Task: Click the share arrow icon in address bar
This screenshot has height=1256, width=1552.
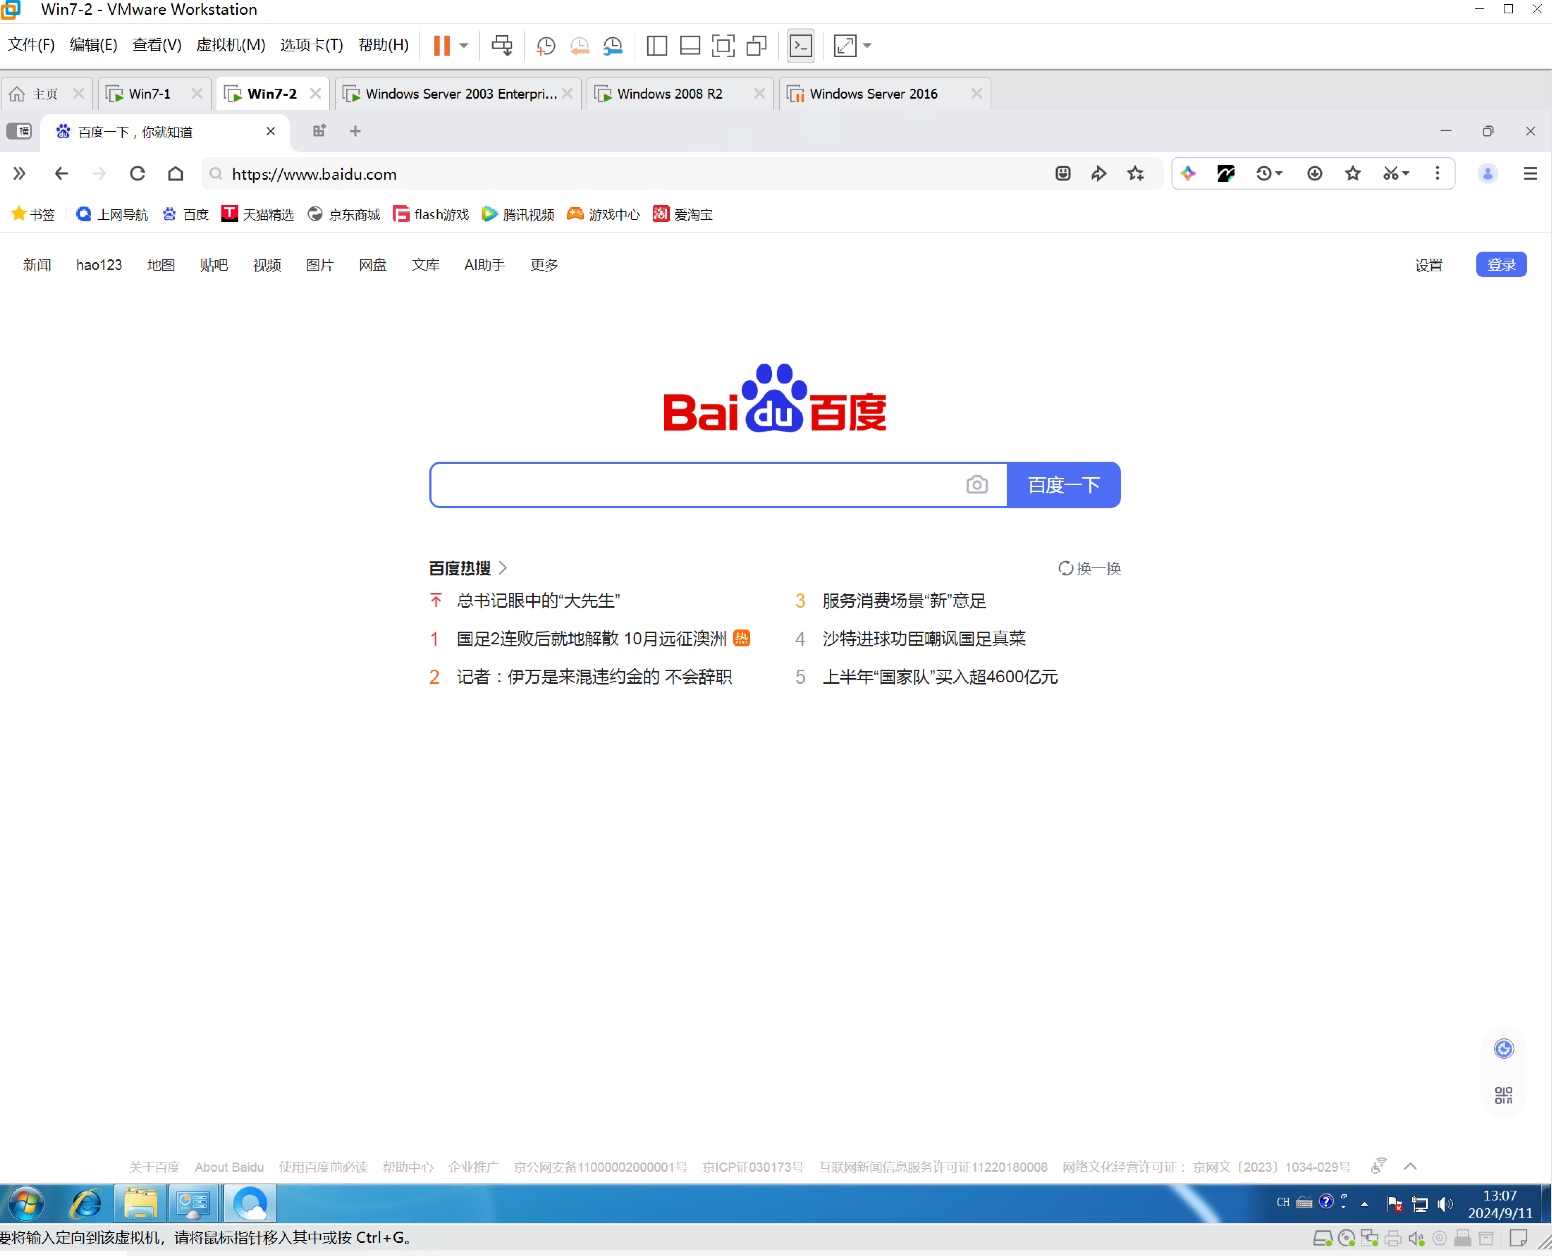Action: (x=1099, y=173)
